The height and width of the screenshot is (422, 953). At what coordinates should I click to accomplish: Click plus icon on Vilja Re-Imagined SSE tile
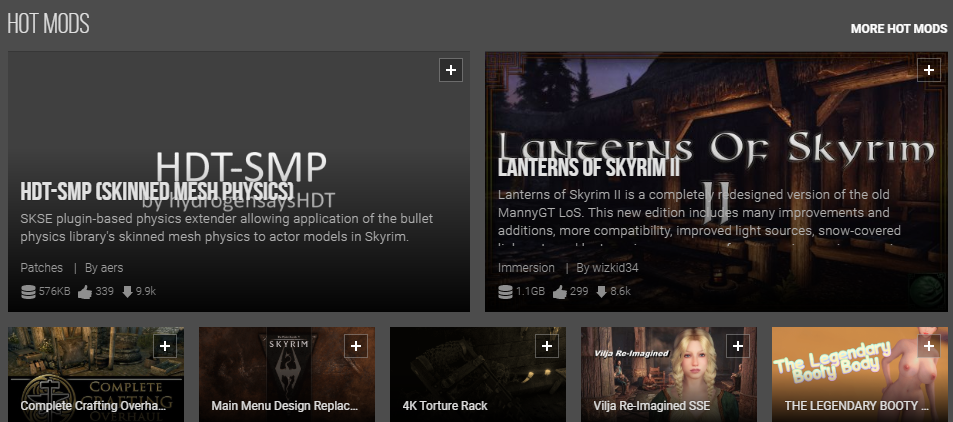(737, 346)
